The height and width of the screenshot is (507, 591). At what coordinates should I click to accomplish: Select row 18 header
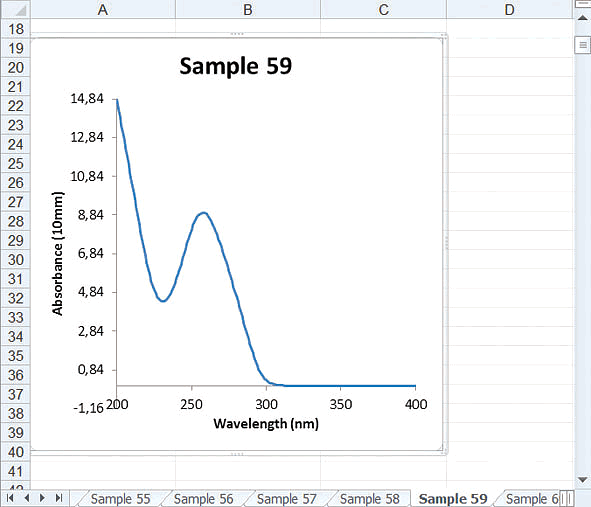15,29
